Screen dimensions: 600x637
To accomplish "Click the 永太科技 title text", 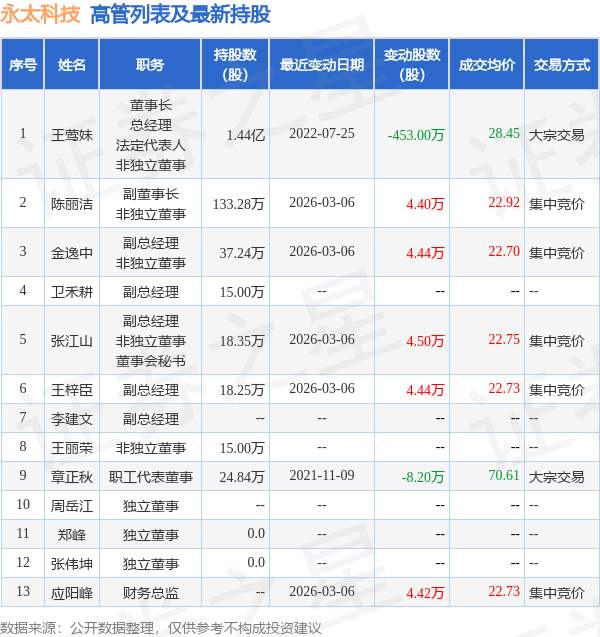I will pos(40,15).
